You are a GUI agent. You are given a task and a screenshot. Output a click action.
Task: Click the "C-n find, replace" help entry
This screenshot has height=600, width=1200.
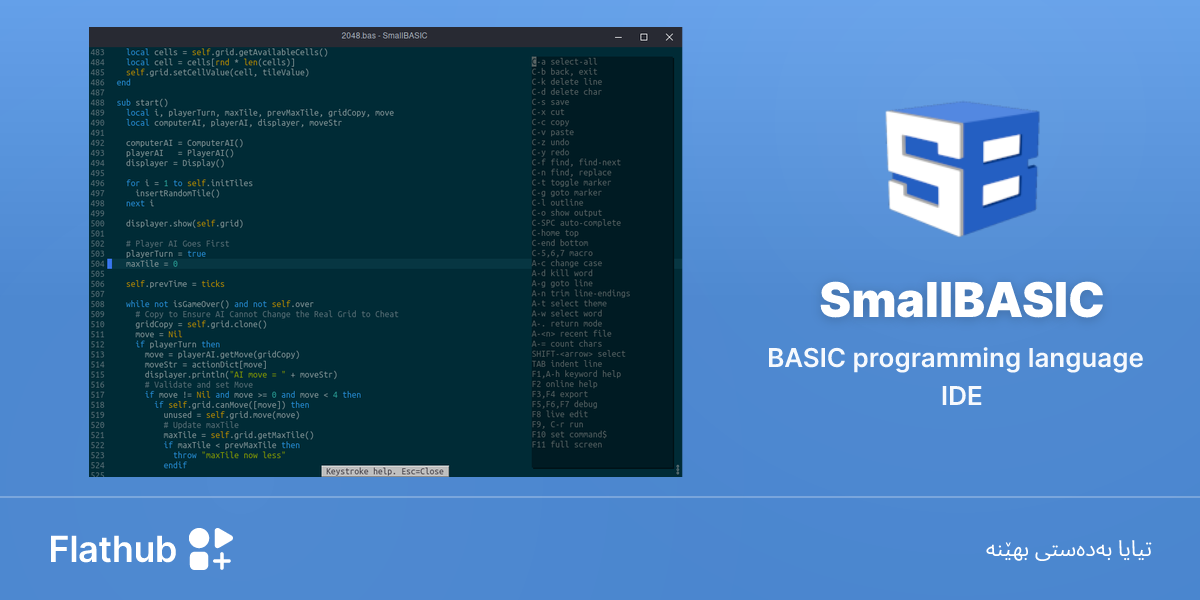pos(571,172)
